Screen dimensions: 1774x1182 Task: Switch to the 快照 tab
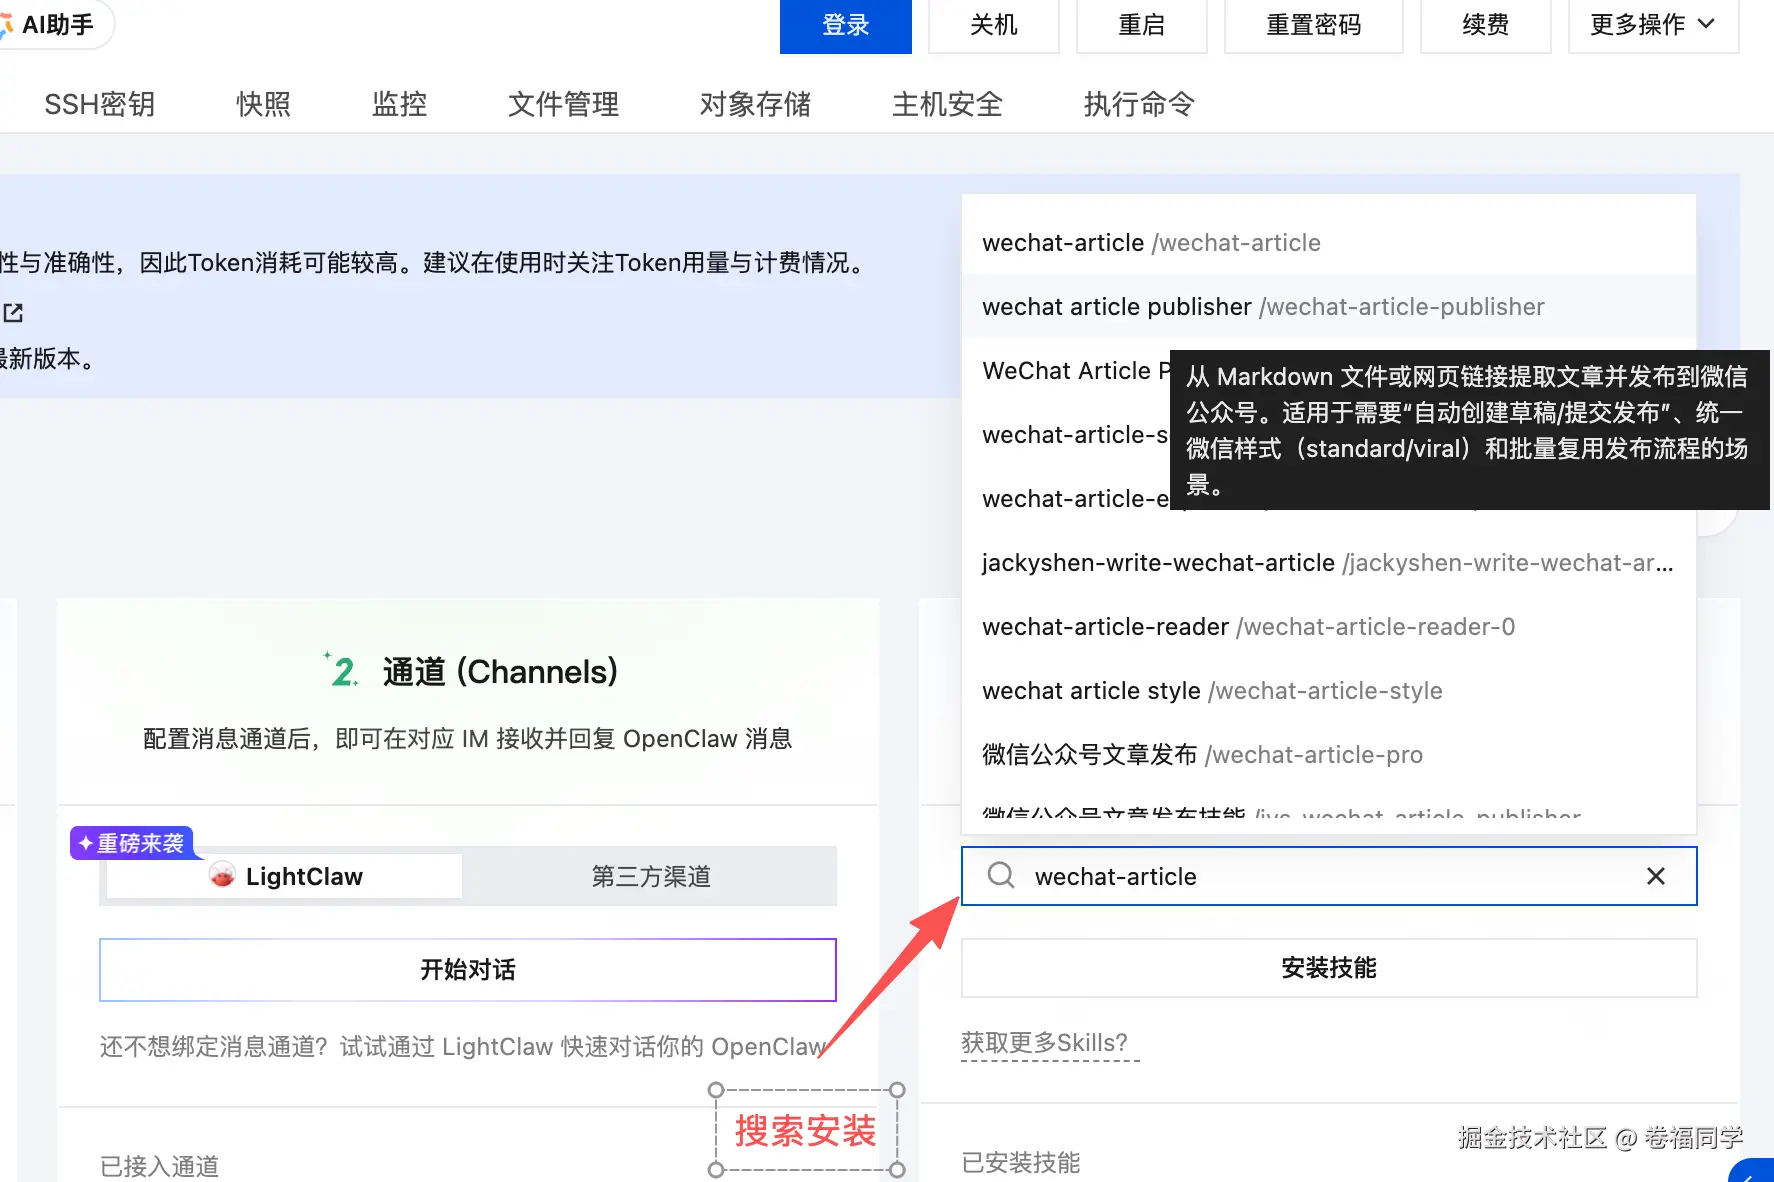tap(263, 104)
